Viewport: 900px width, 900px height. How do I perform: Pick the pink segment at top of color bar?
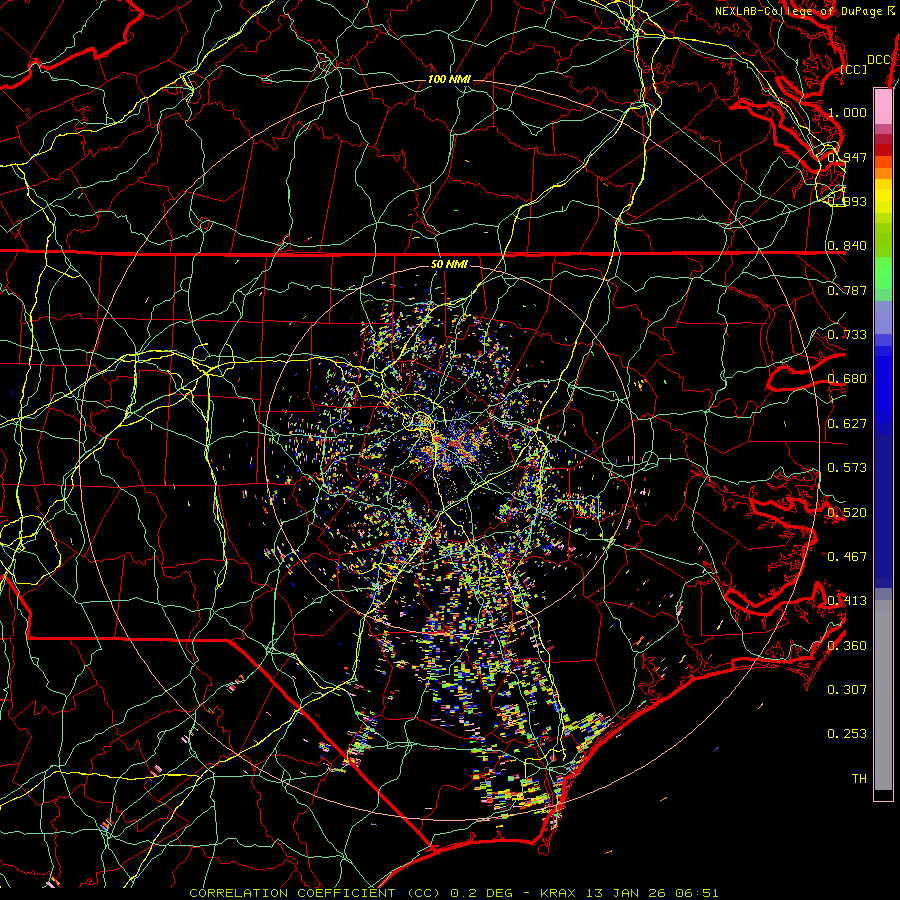(x=883, y=106)
